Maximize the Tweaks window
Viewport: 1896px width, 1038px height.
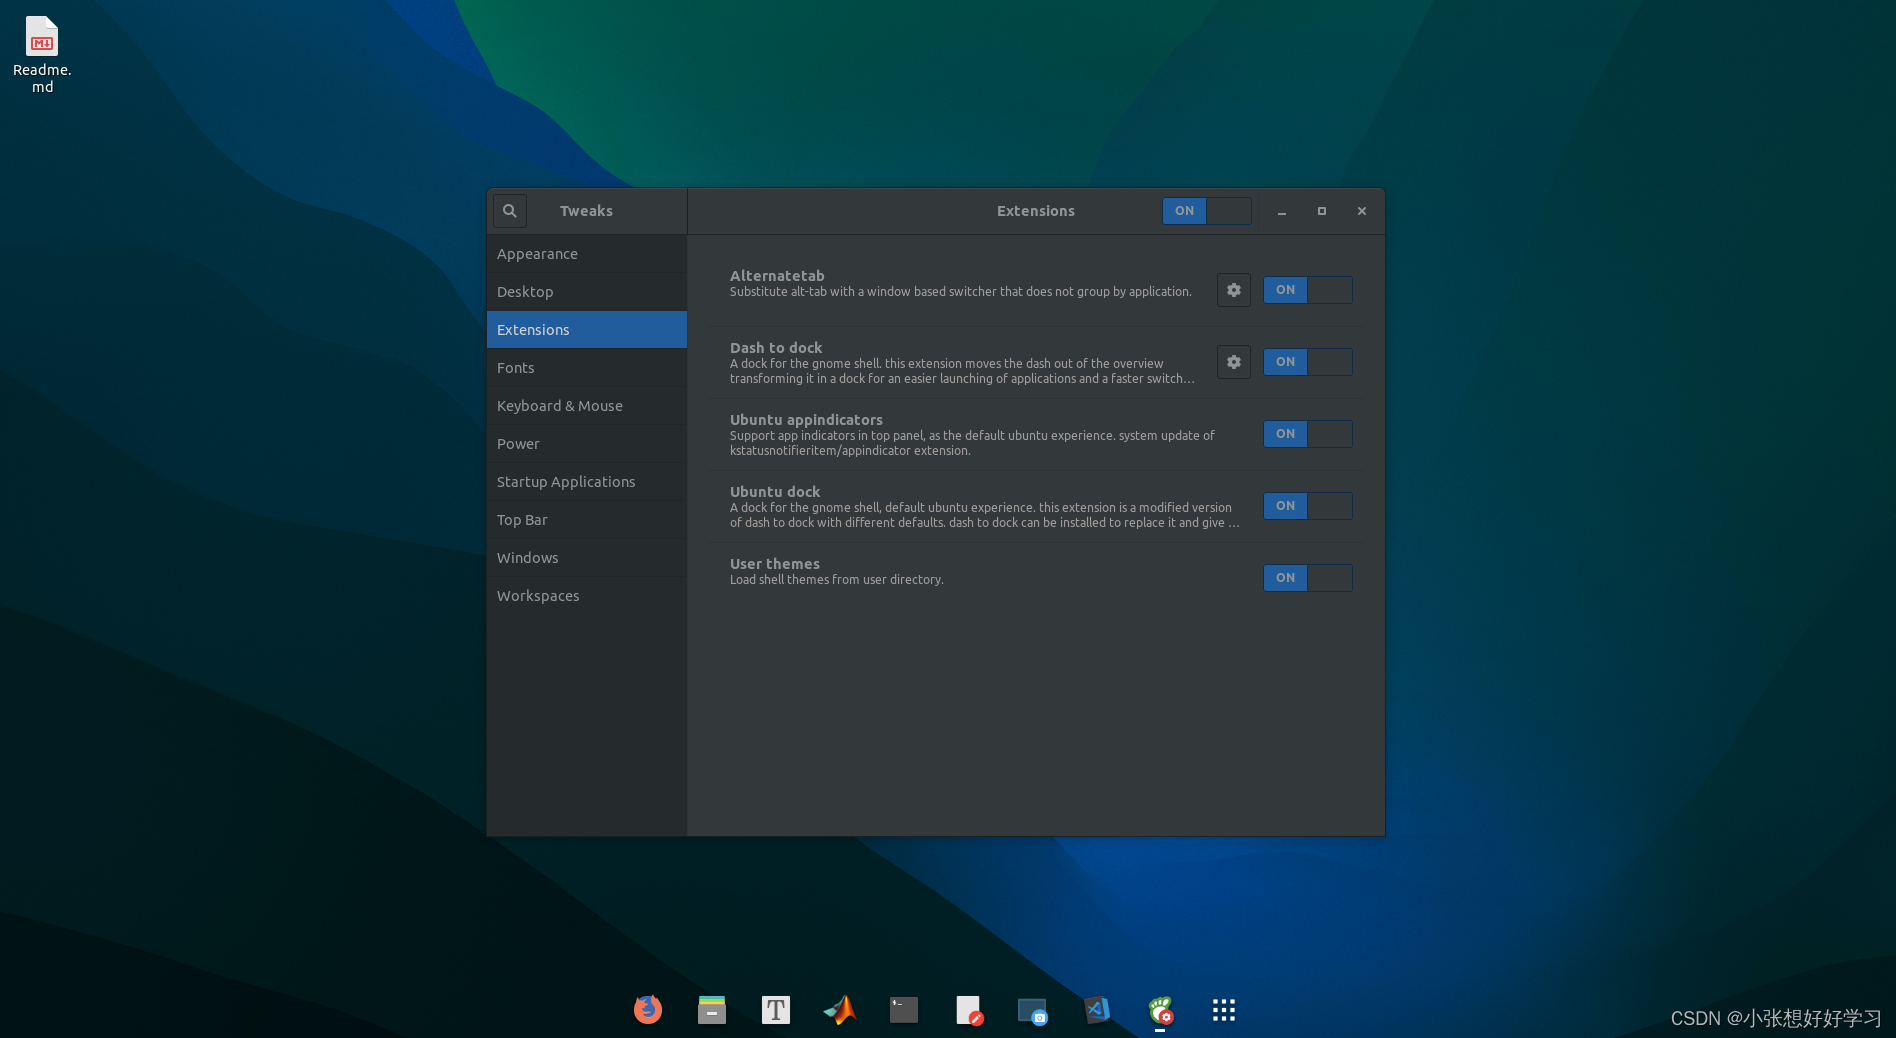point(1322,211)
